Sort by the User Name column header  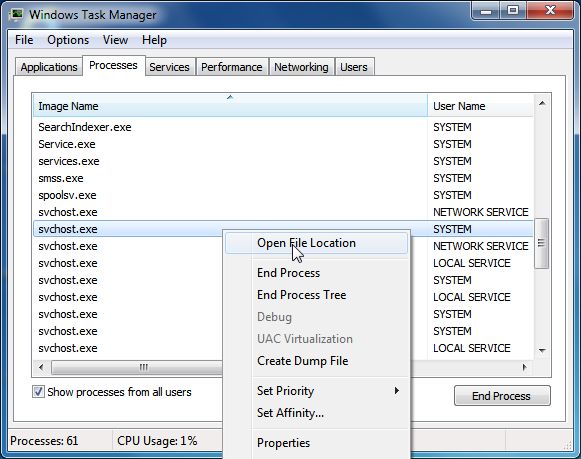(481, 106)
